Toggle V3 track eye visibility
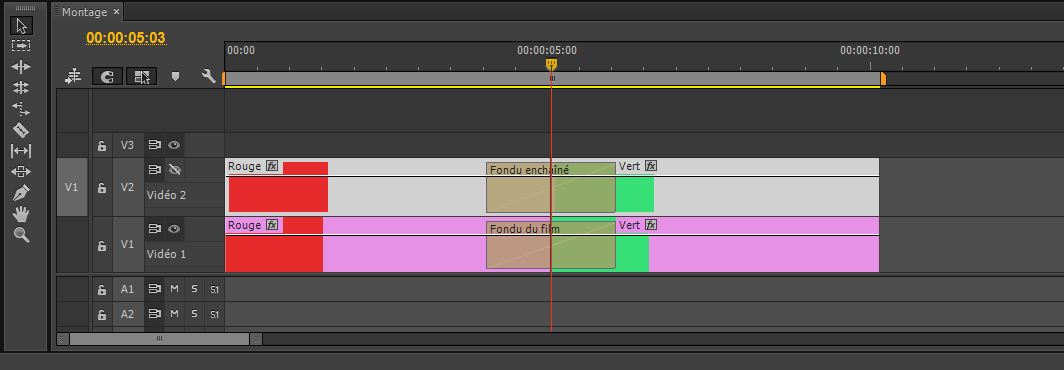This screenshot has width=1064, height=370. [174, 145]
